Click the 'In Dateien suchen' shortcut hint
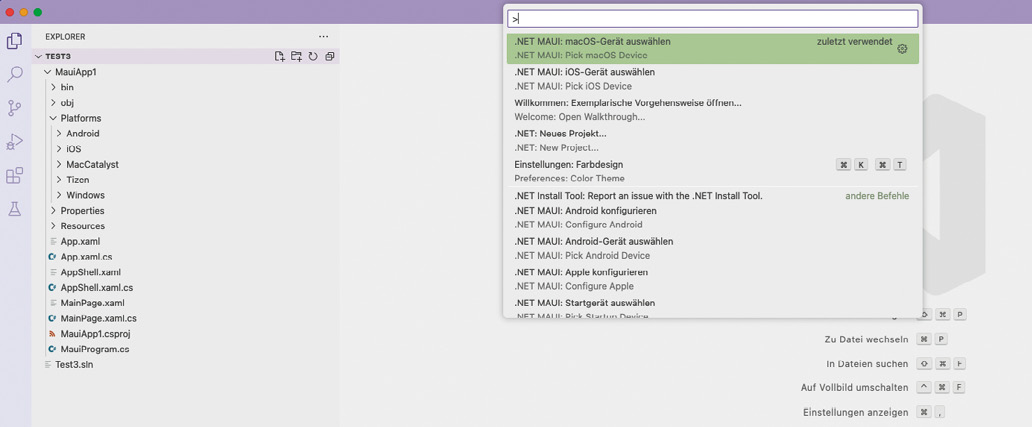Viewport: 1032px width, 427px height. [x=867, y=364]
